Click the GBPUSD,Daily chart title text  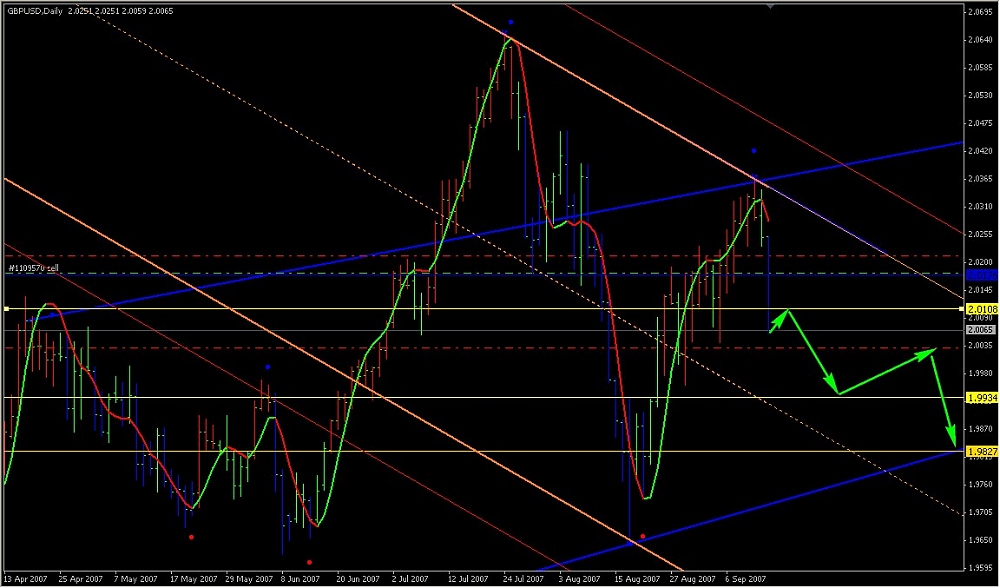click(34, 11)
